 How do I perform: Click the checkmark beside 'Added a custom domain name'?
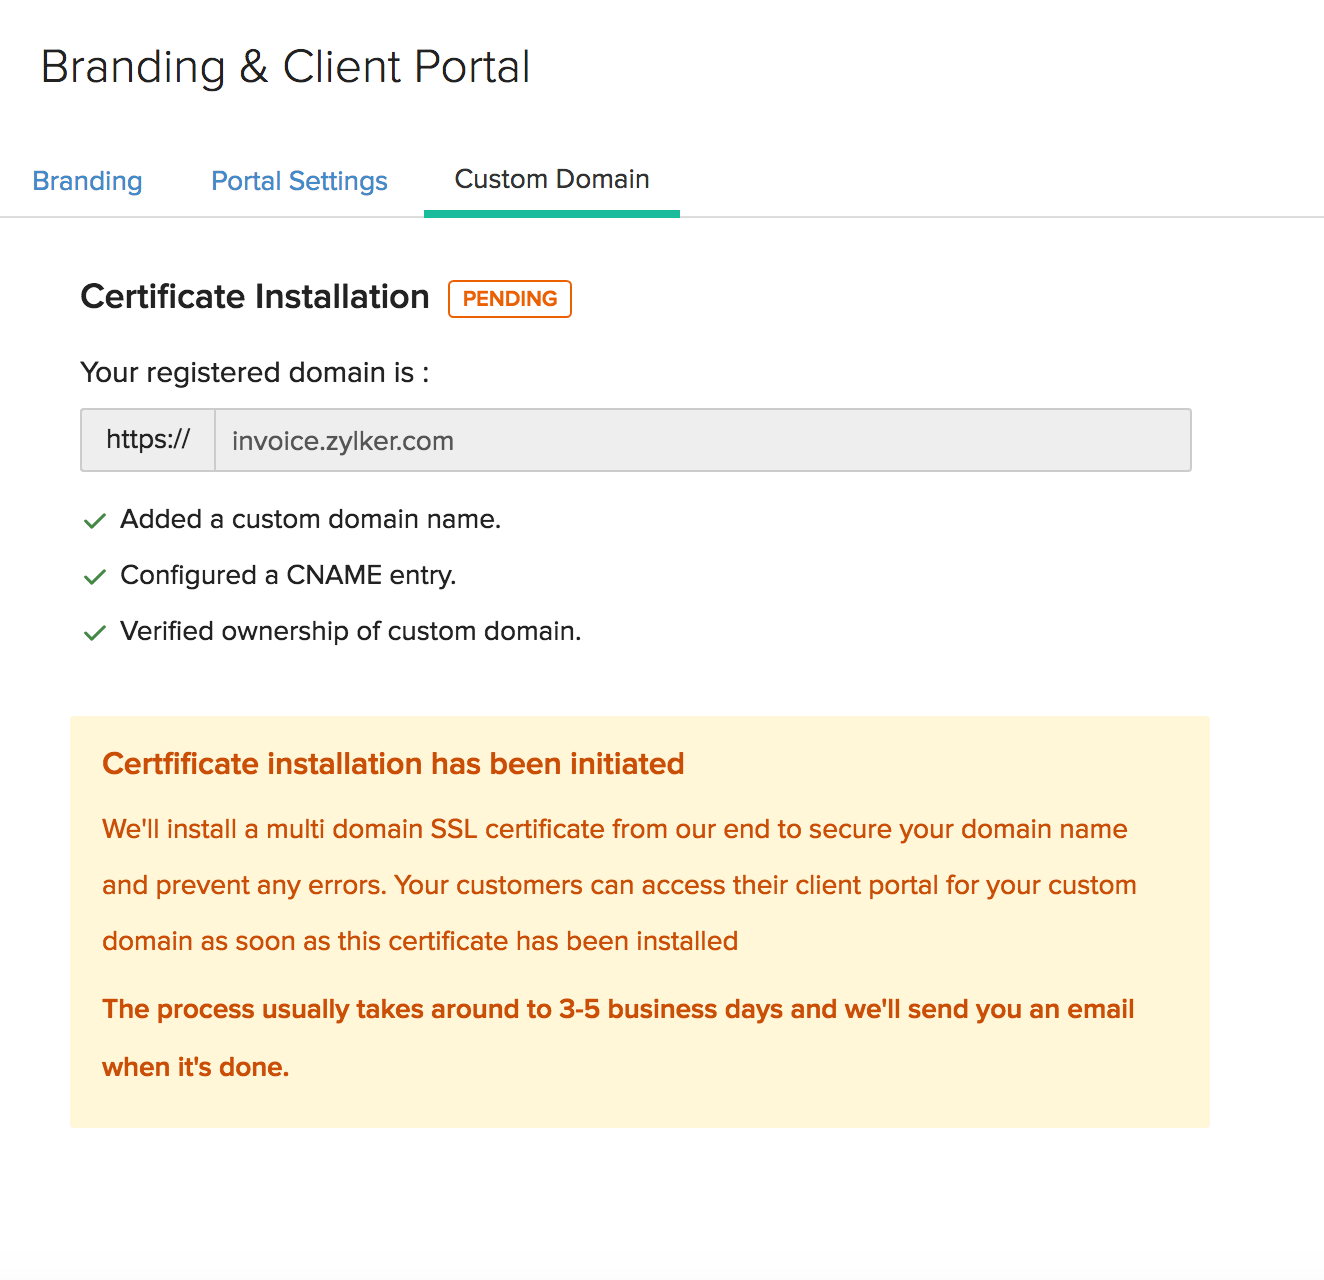95,521
